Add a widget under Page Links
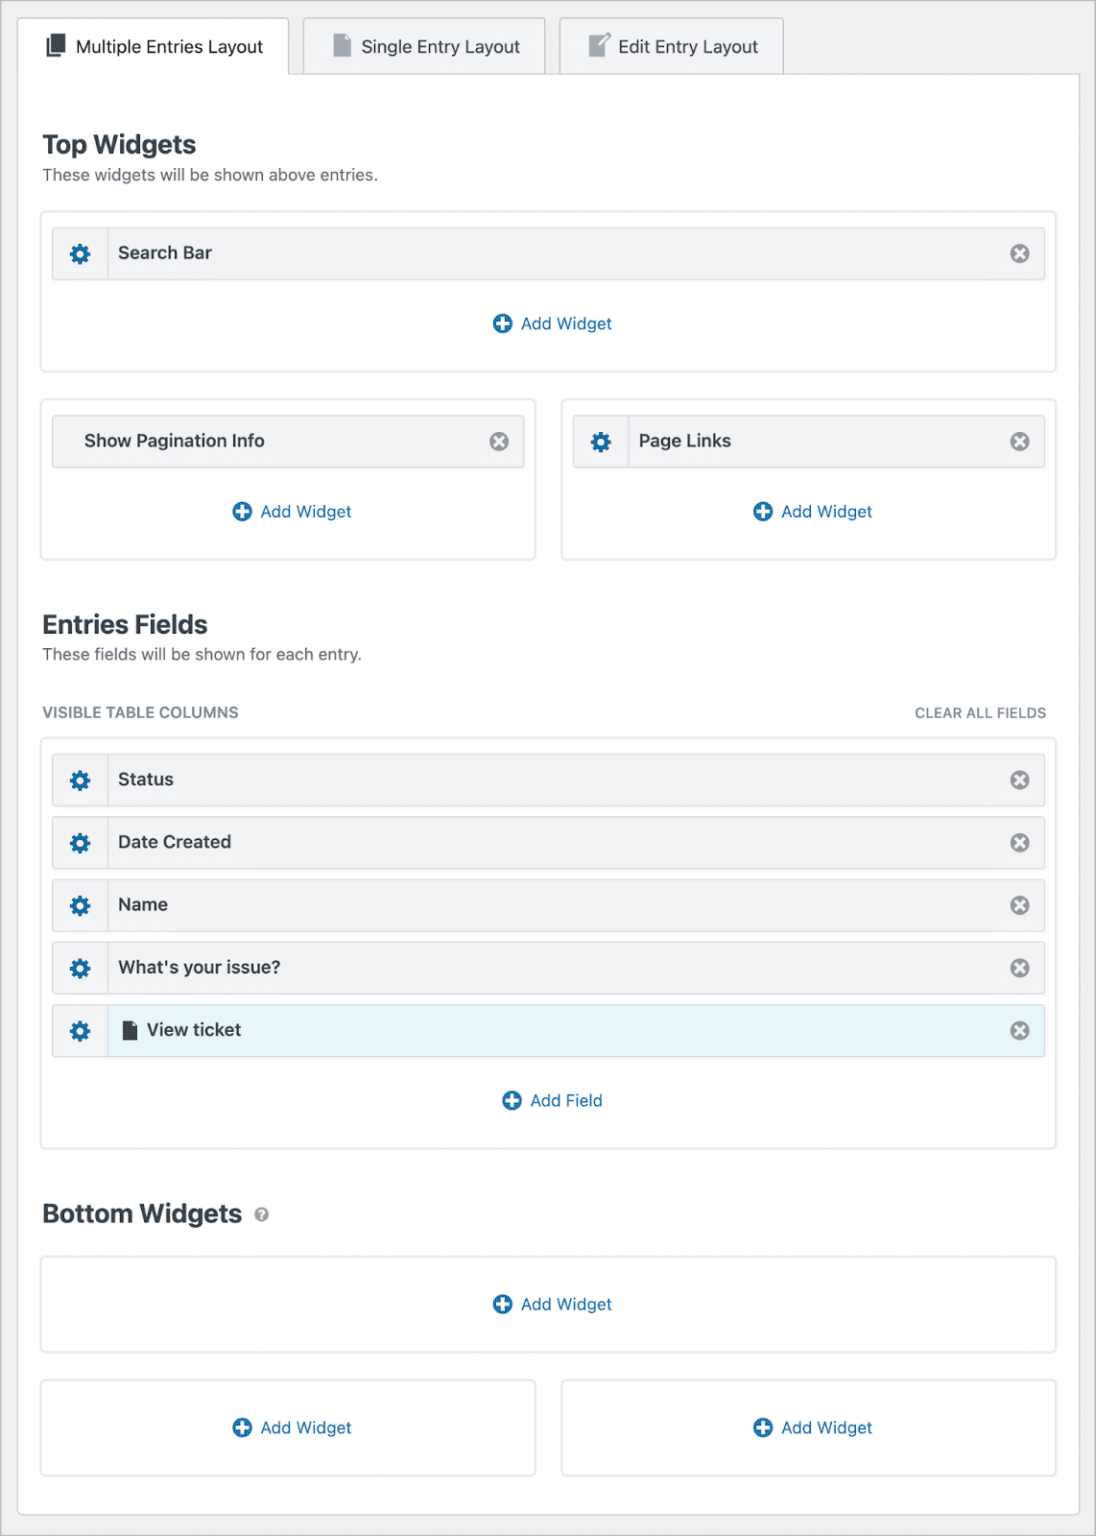 click(x=811, y=511)
